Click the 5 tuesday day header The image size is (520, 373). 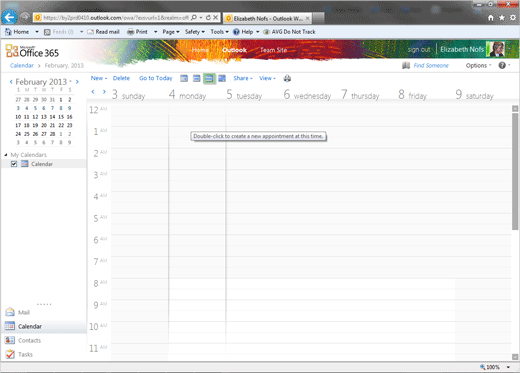coord(244,95)
